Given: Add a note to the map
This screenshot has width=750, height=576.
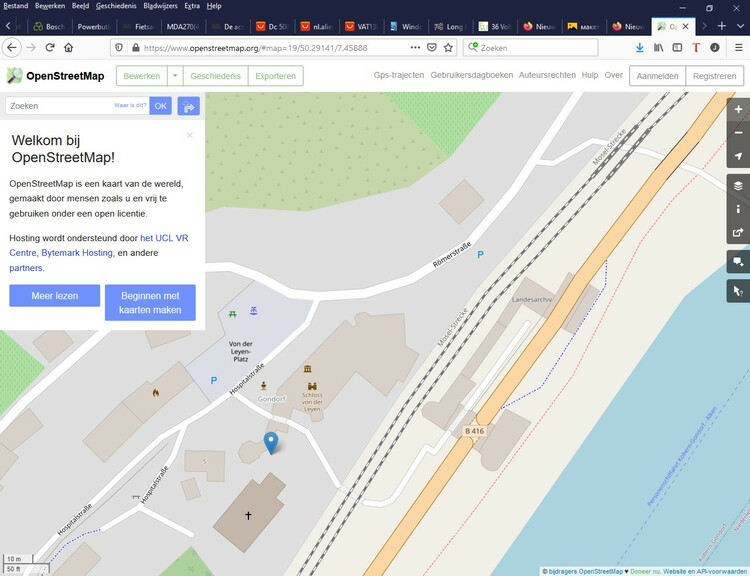Looking at the screenshot, I should 738,262.
